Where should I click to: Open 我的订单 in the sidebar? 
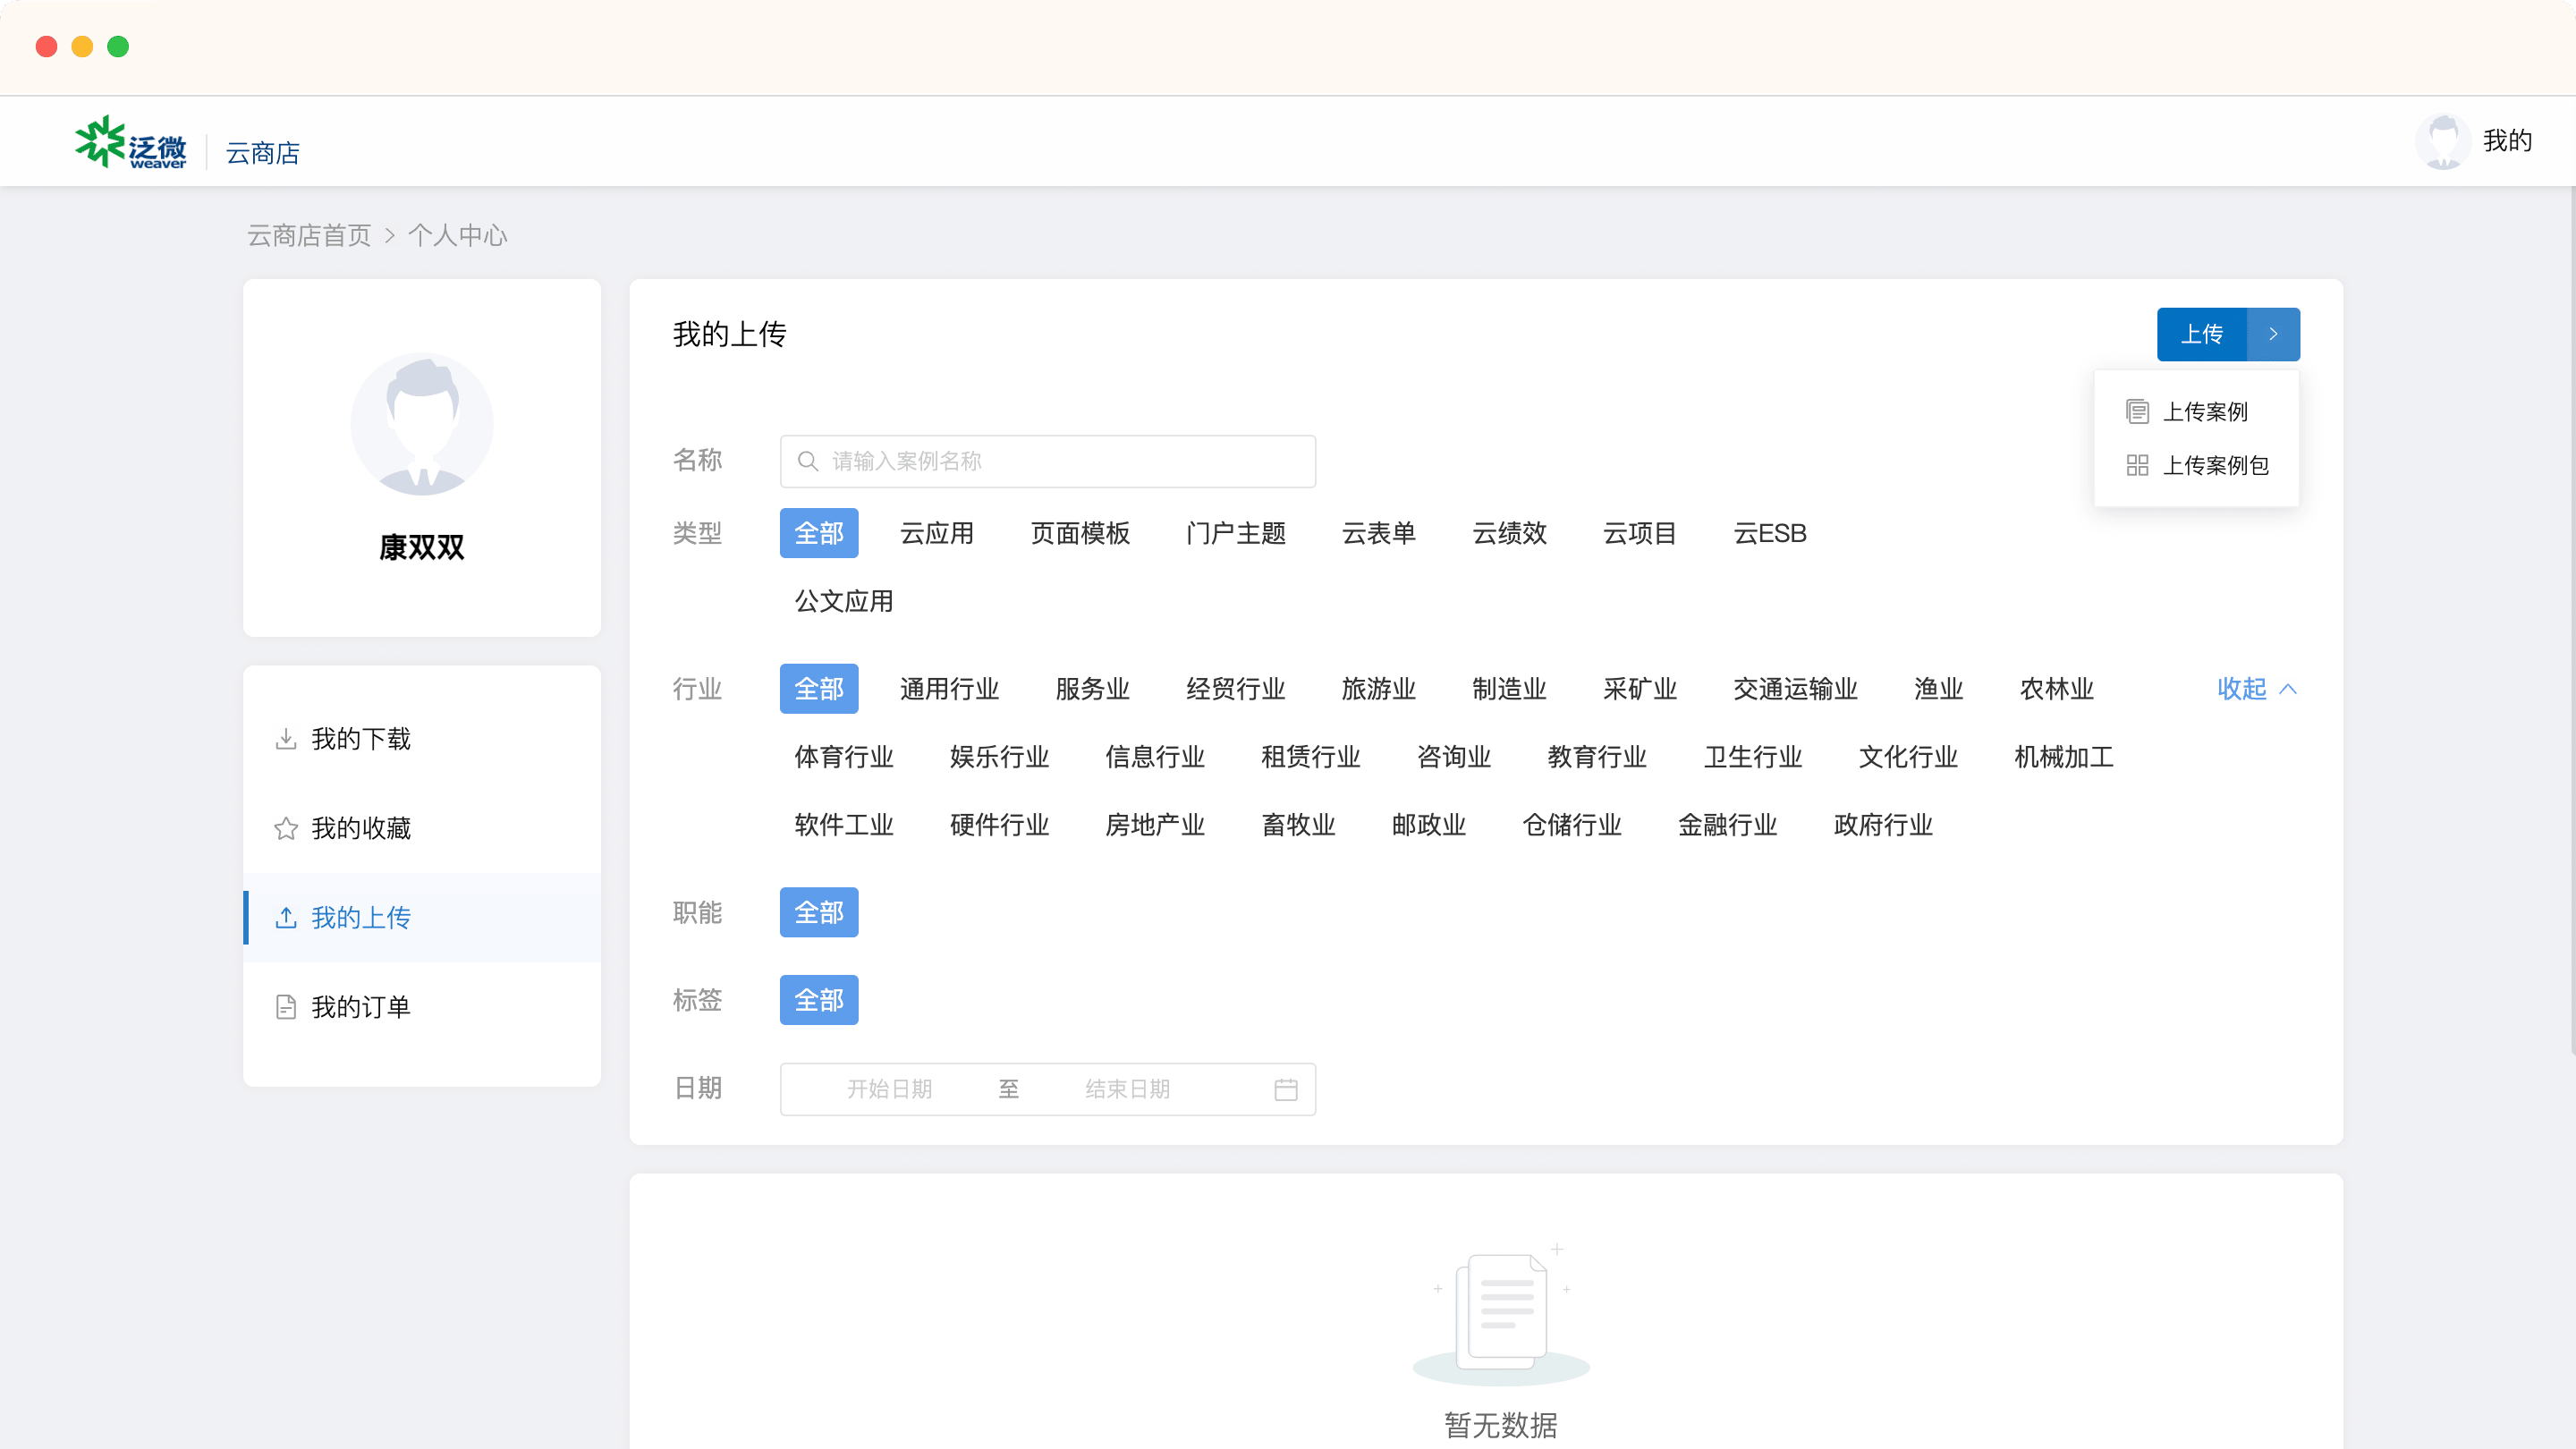pyautogui.click(x=421, y=1006)
